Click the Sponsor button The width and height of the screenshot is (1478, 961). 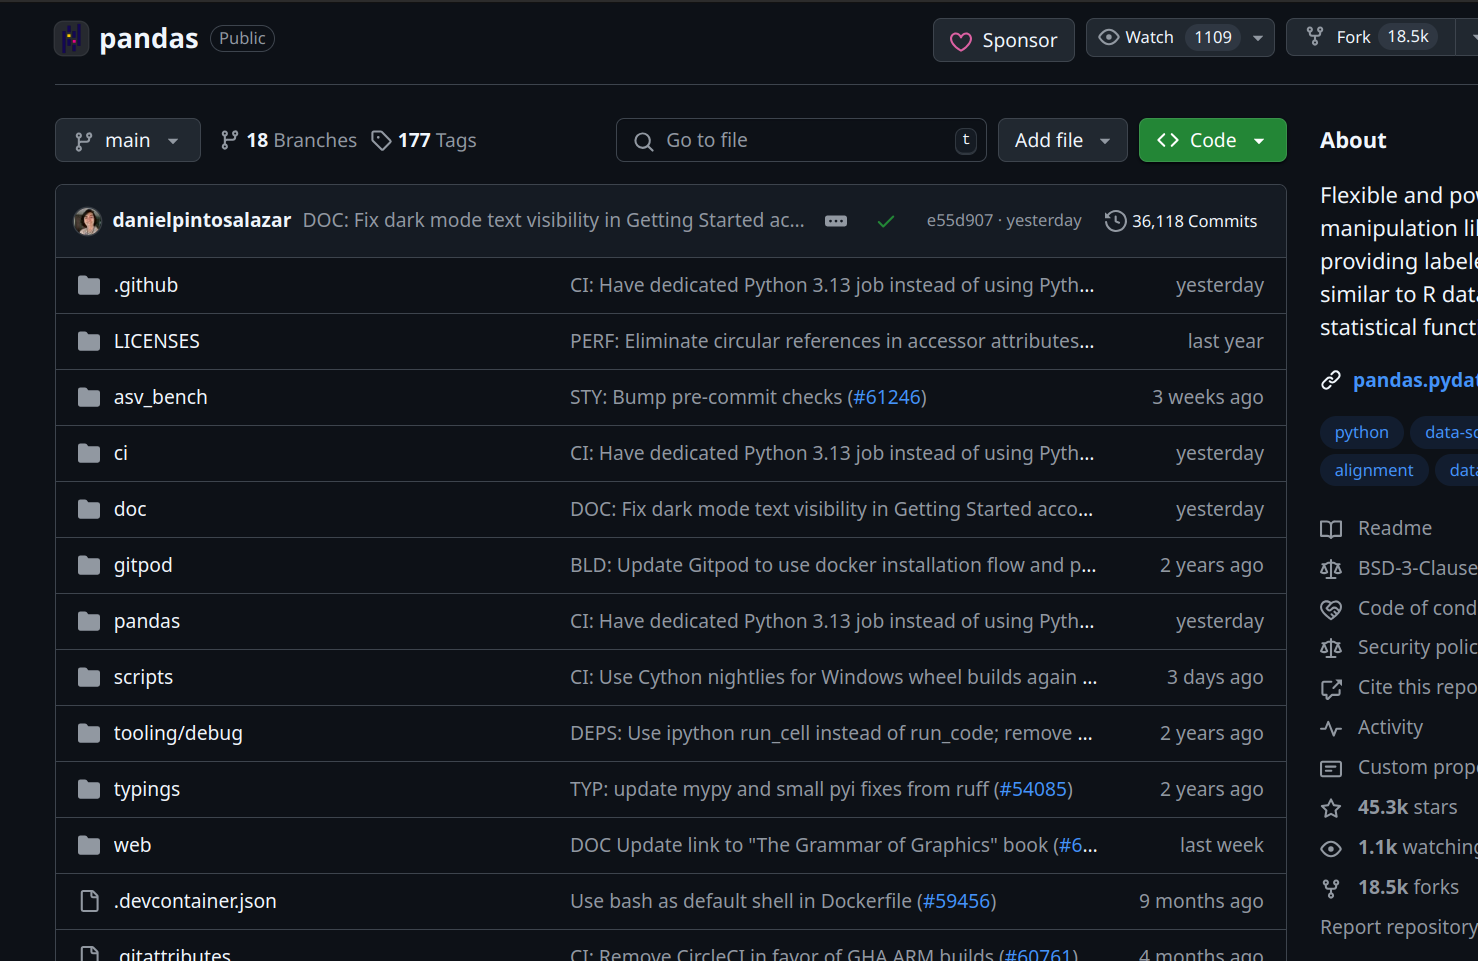click(1004, 40)
